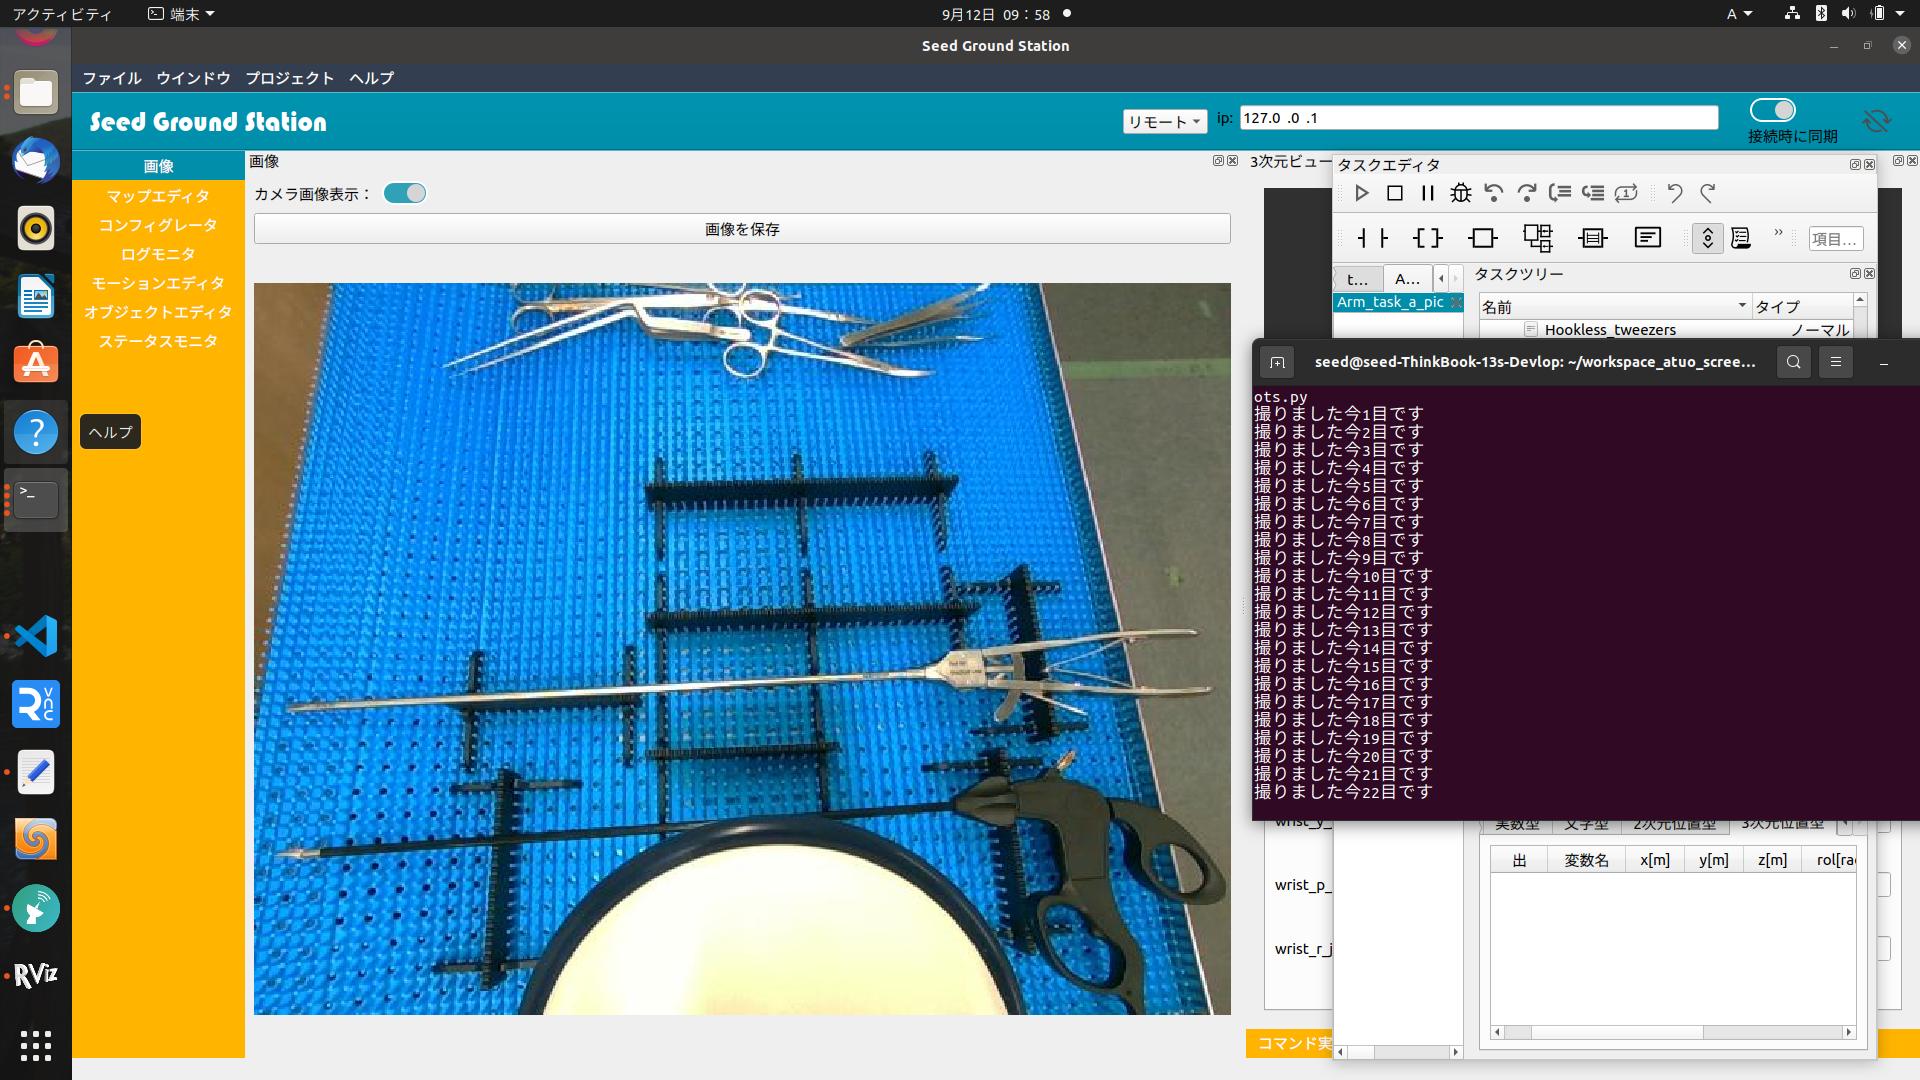Click the 変数名 column header
Image resolution: width=1920 pixels, height=1080 pixels.
click(x=1586, y=860)
